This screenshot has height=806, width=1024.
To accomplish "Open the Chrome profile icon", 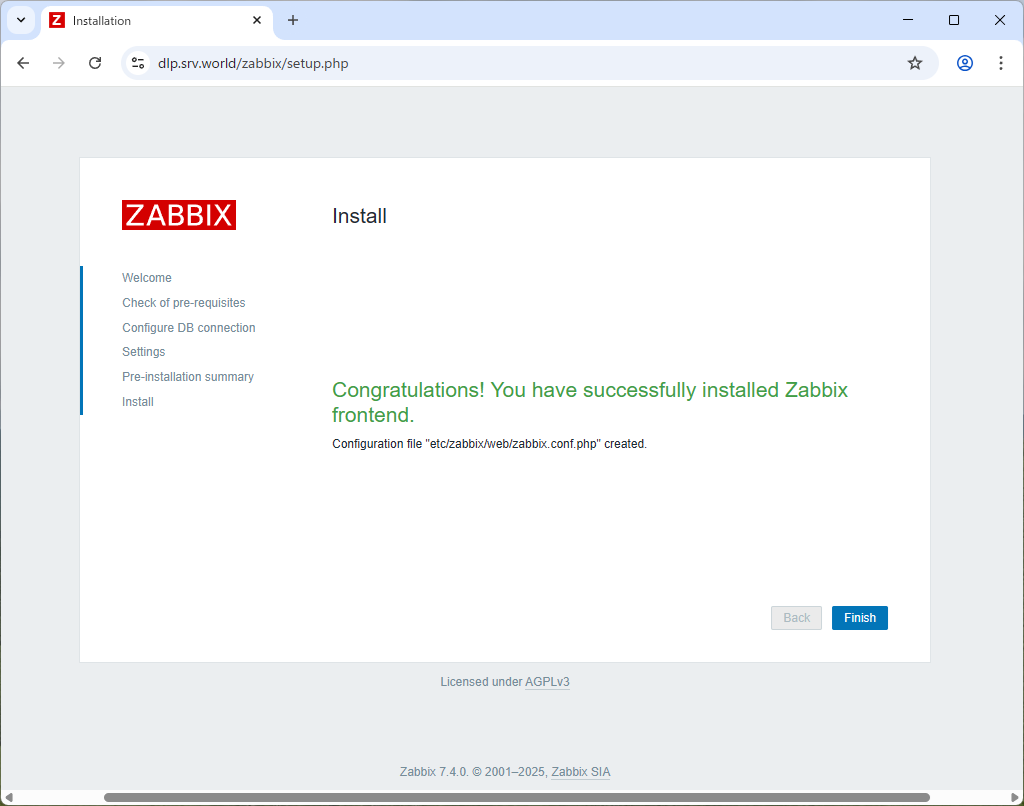I will pos(965,63).
